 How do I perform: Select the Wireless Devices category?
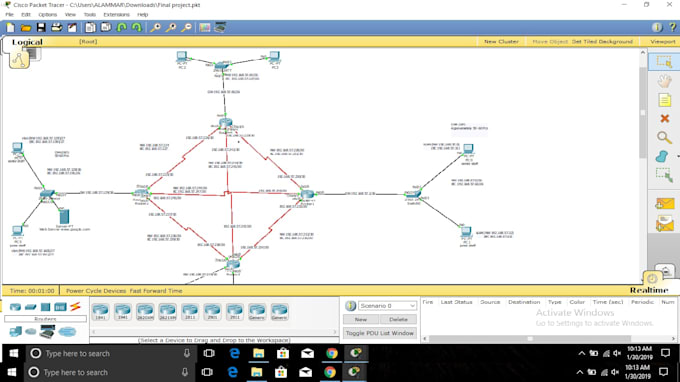[x=60, y=307]
